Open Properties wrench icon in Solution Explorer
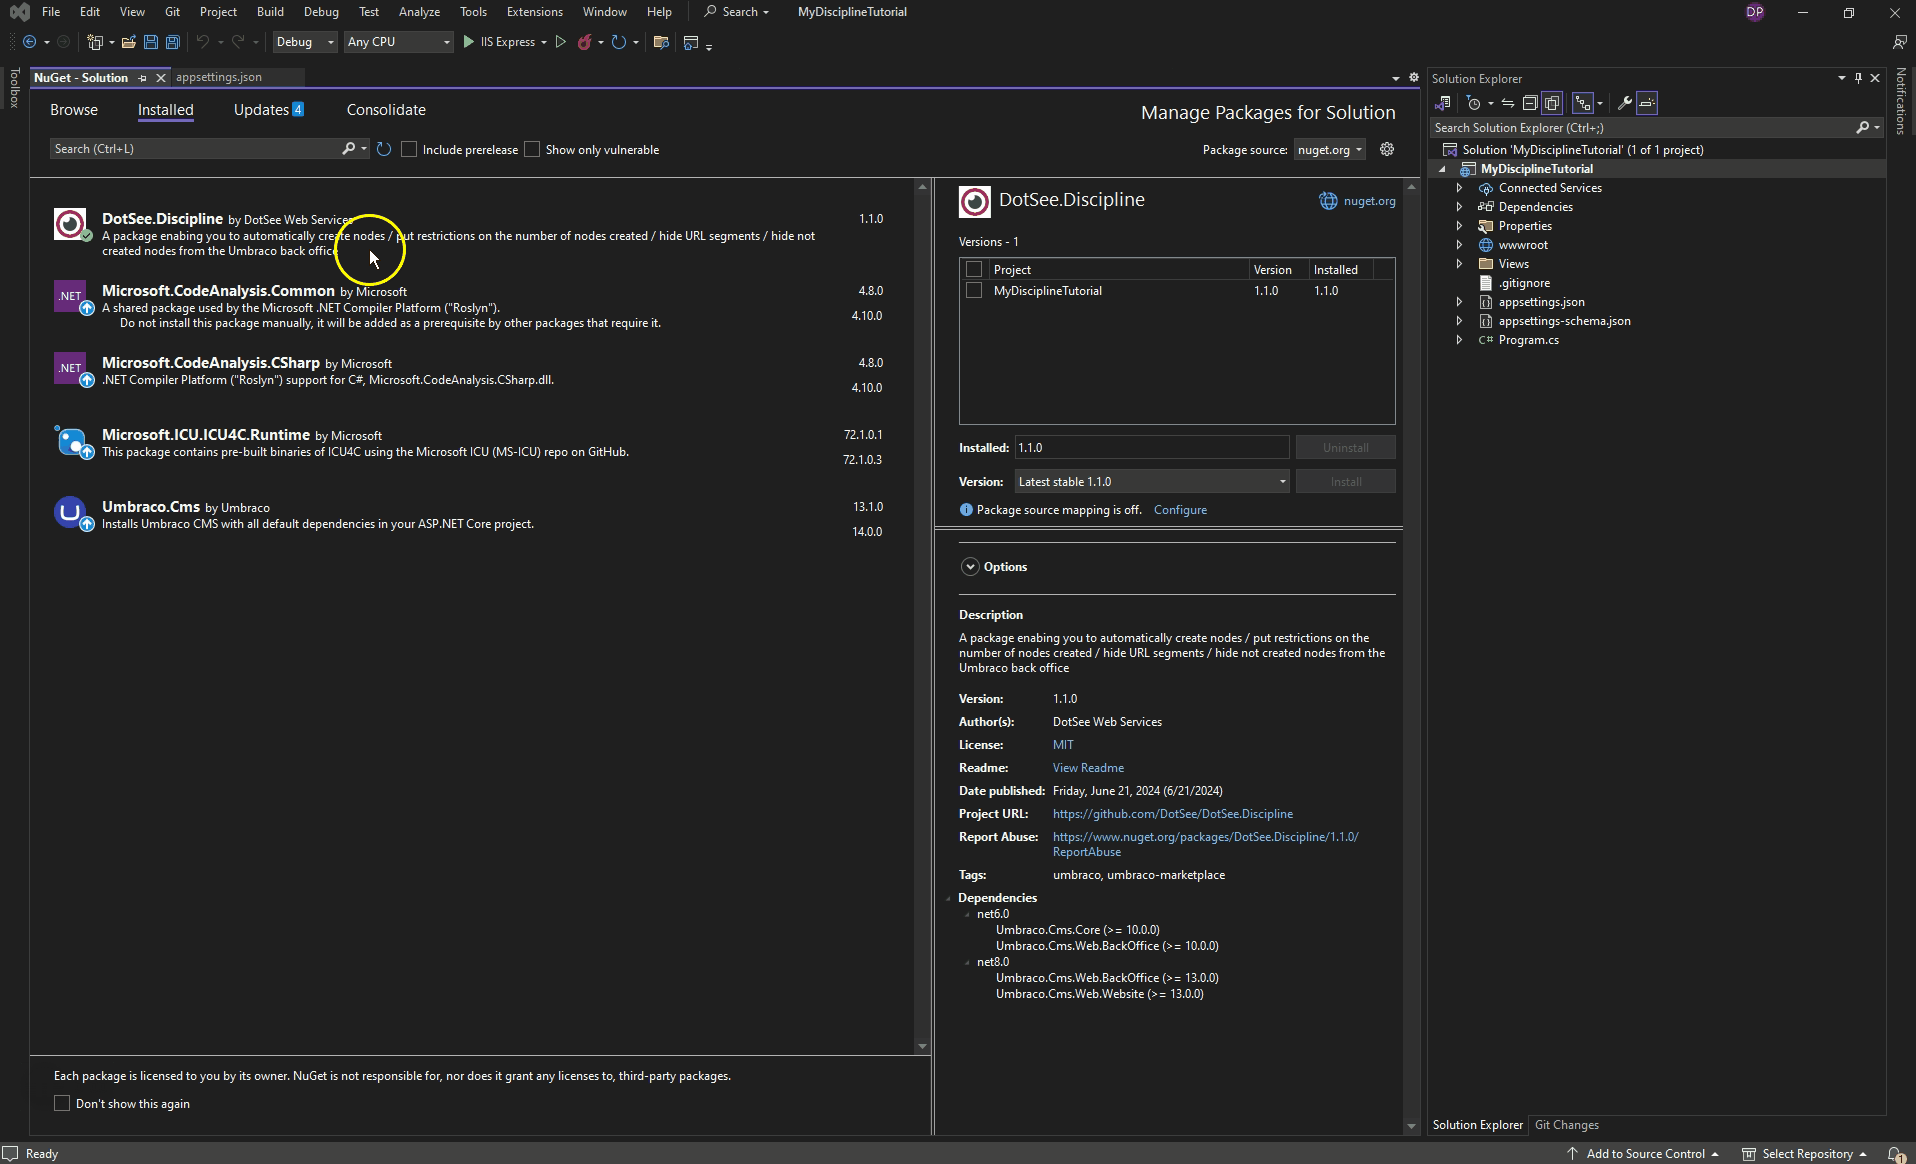Image resolution: width=1916 pixels, height=1164 pixels. pos(1625,103)
